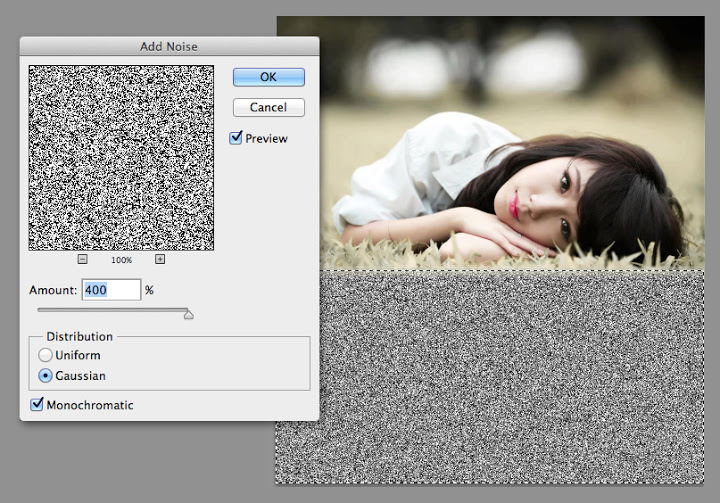Toggle the Preview checkbox

[236, 138]
